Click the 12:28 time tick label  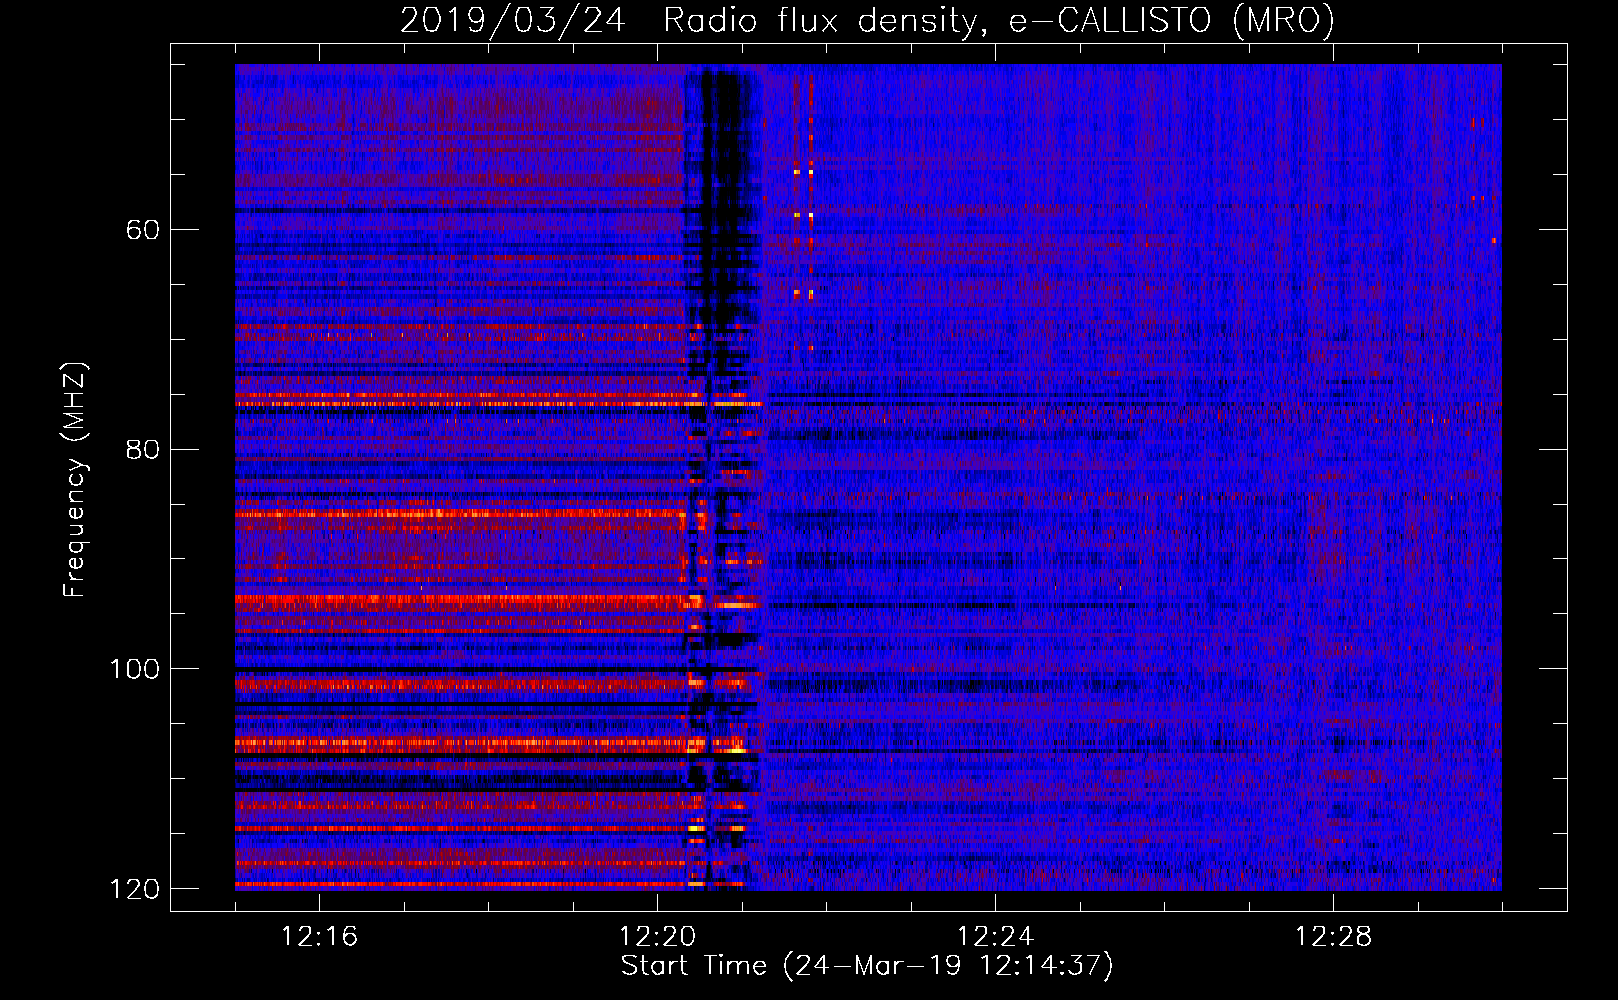point(1333,937)
